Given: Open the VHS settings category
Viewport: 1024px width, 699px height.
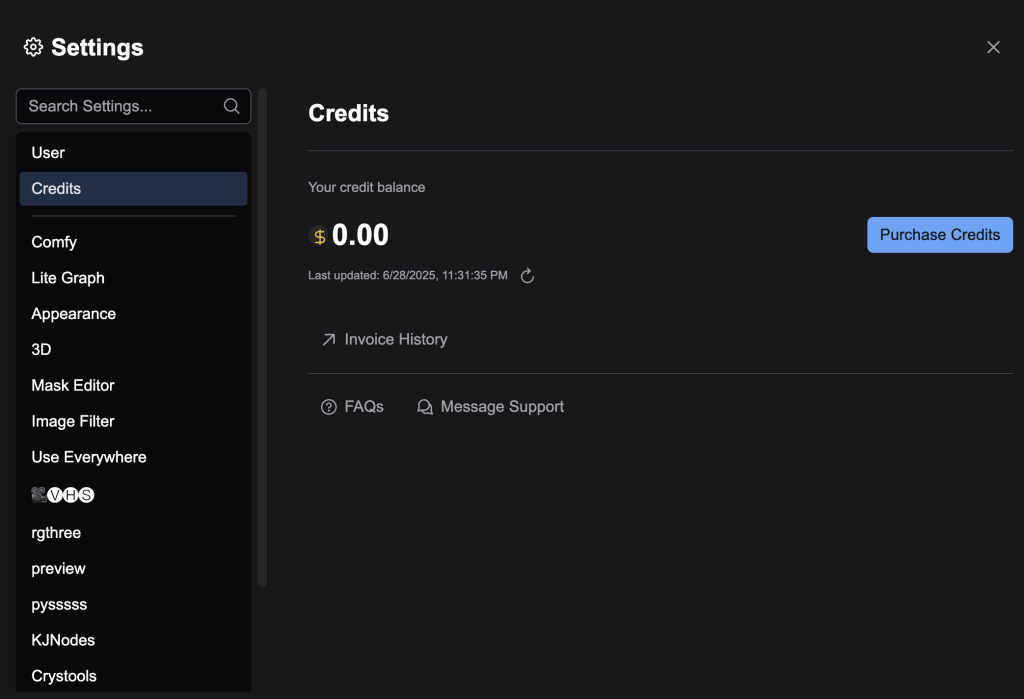Looking at the screenshot, I should pyautogui.click(x=133, y=495).
